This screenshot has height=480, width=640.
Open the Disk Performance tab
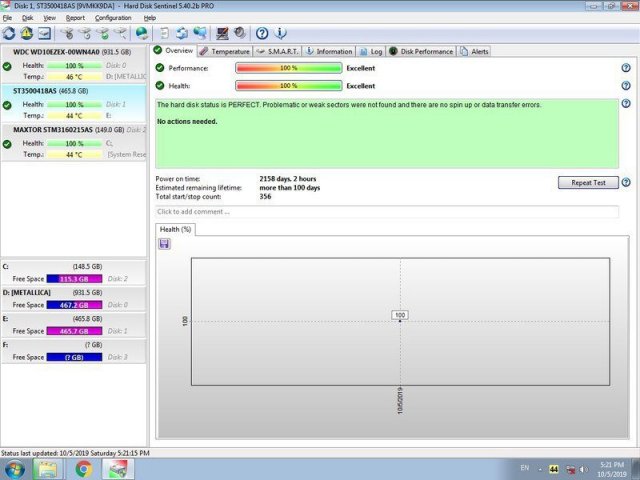pos(421,51)
